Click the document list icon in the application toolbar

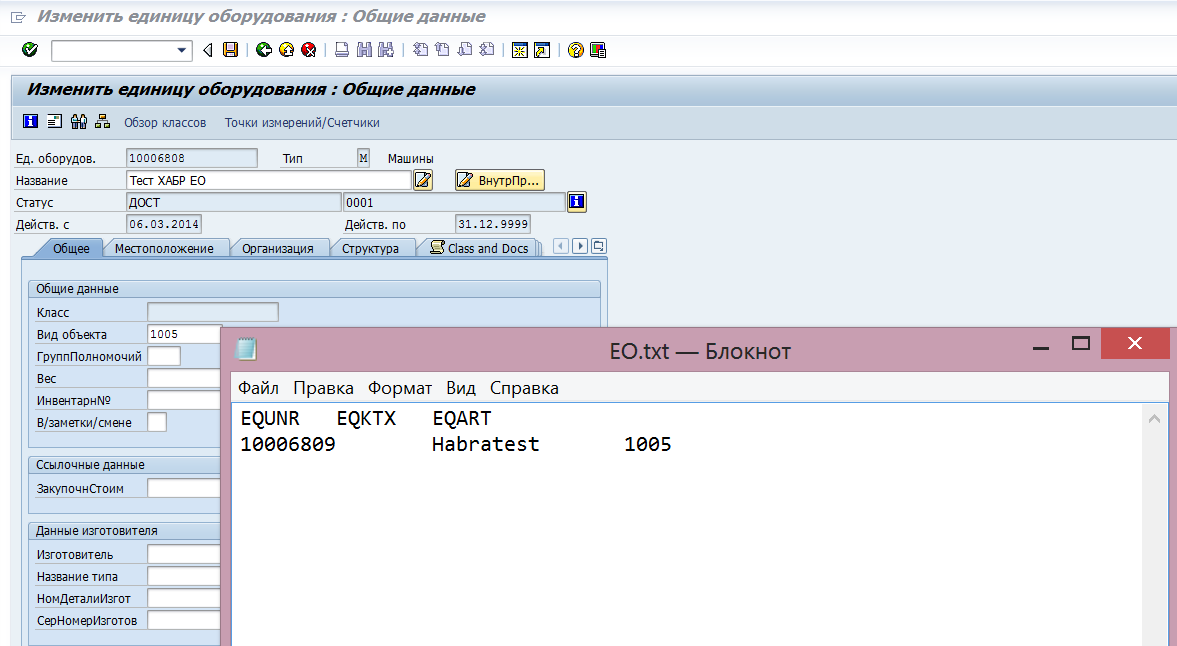pos(54,122)
